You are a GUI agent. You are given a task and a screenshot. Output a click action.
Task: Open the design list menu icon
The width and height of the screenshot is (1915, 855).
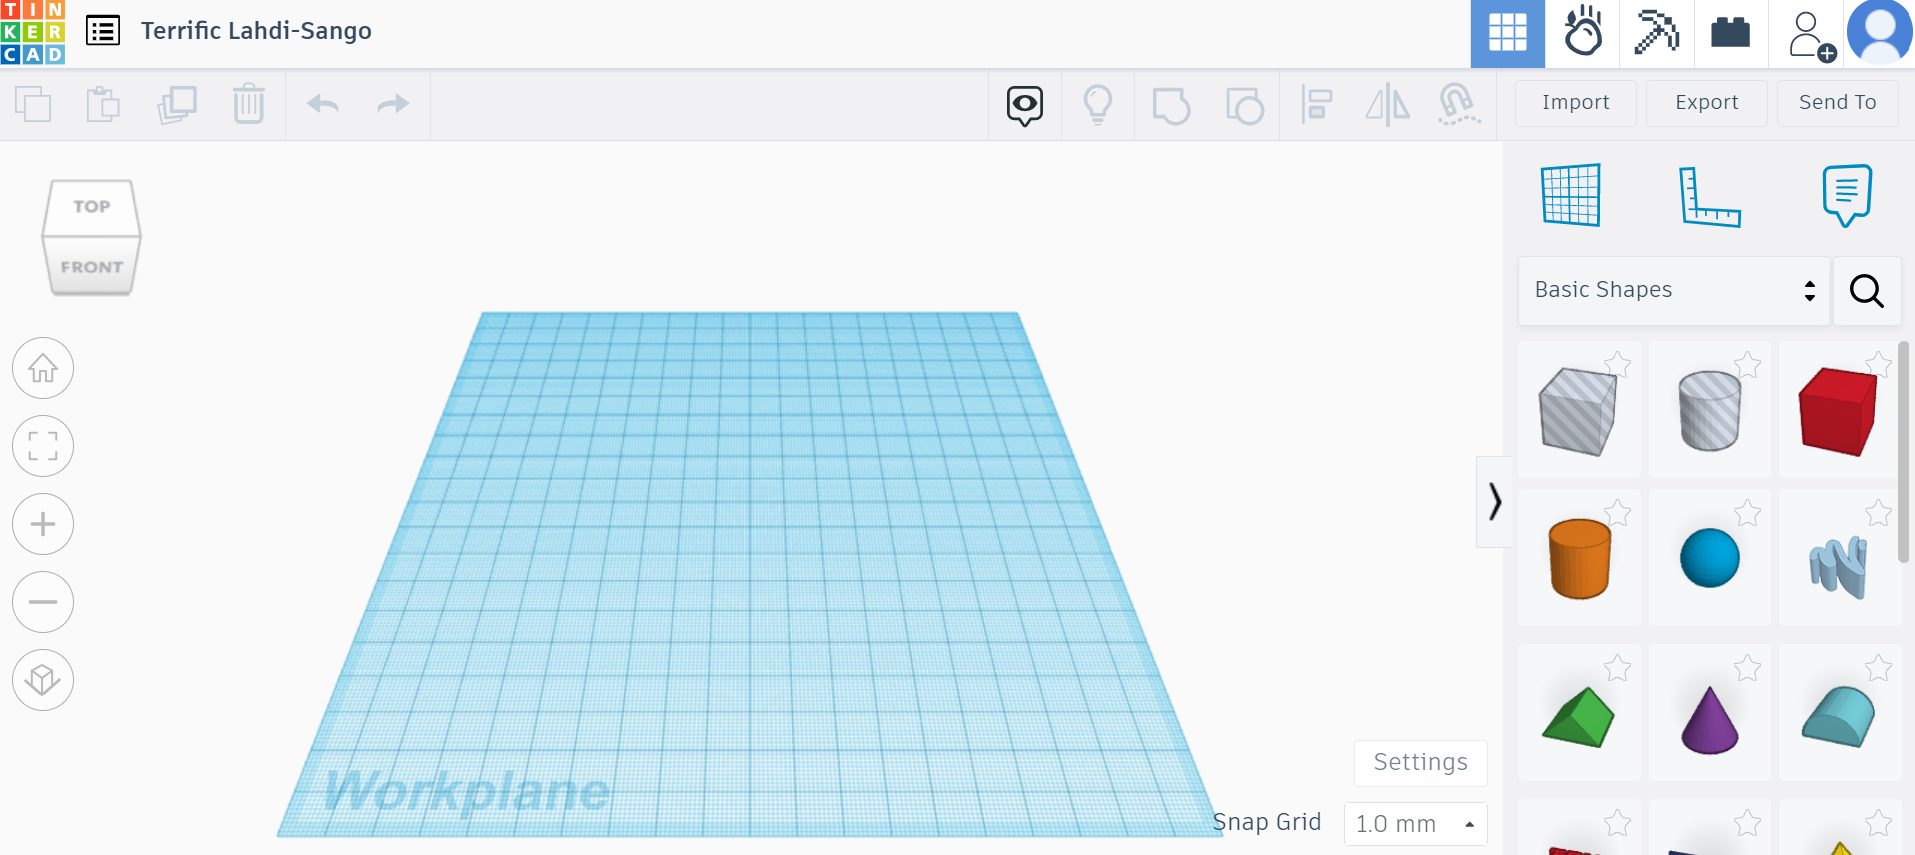[103, 31]
